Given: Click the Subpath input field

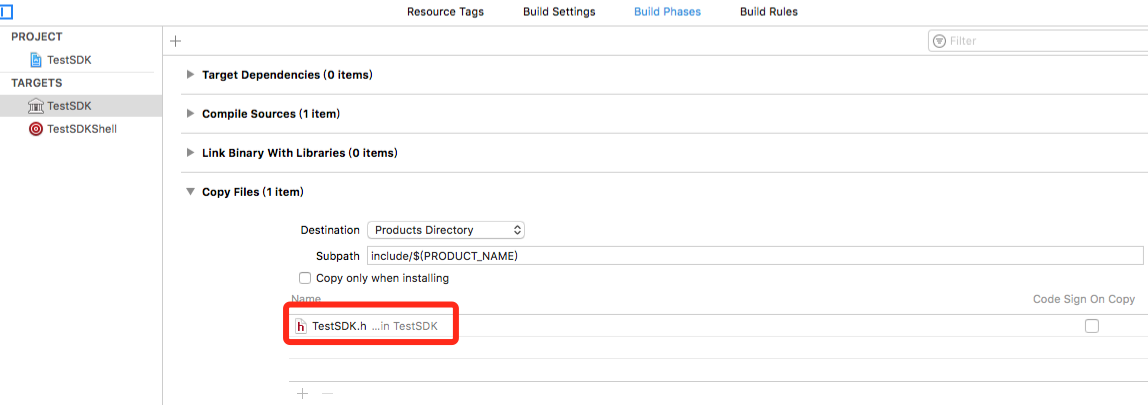Looking at the screenshot, I should point(755,256).
